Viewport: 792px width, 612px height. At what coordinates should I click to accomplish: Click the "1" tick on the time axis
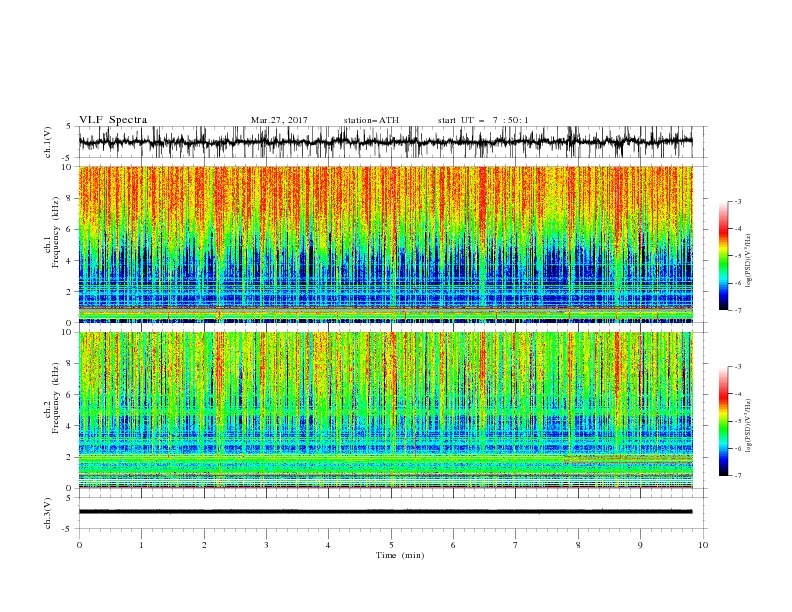(x=141, y=545)
